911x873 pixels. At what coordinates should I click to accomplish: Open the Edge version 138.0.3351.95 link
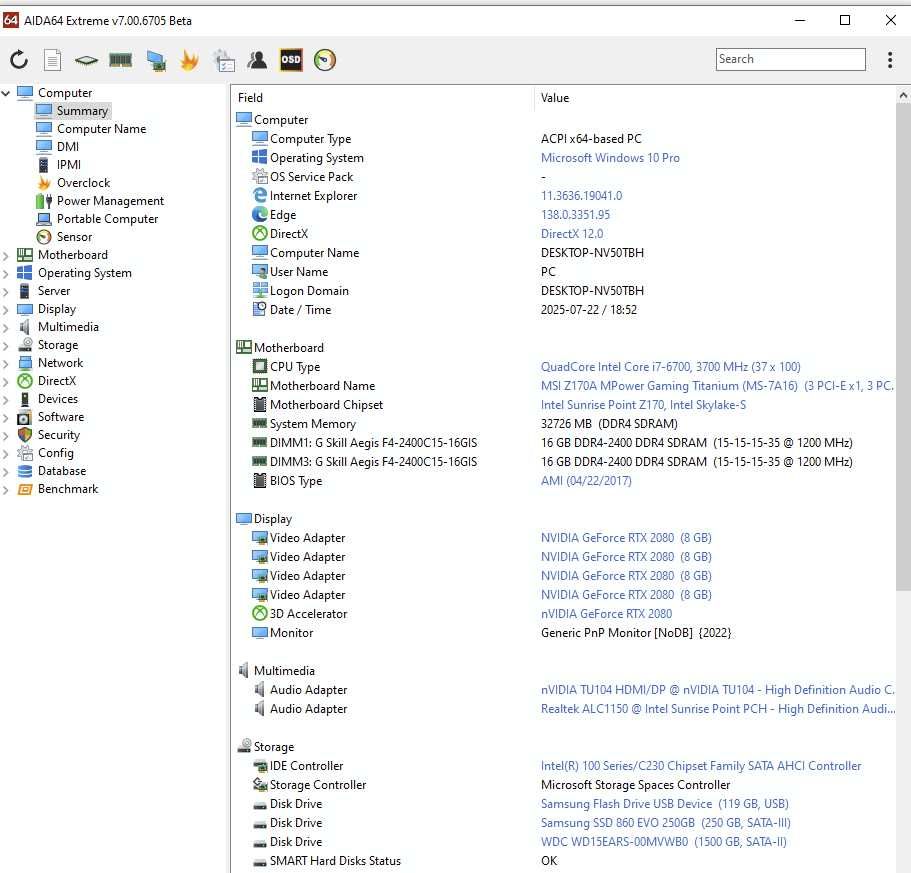click(x=575, y=214)
